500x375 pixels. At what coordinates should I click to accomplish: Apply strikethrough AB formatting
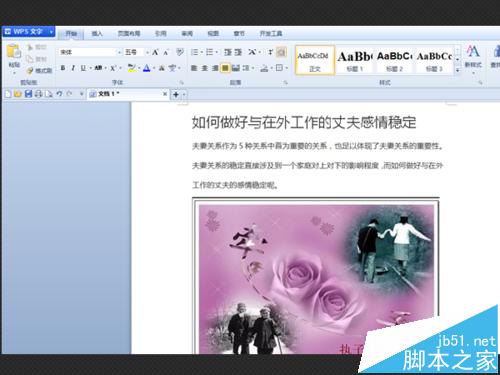click(98, 68)
